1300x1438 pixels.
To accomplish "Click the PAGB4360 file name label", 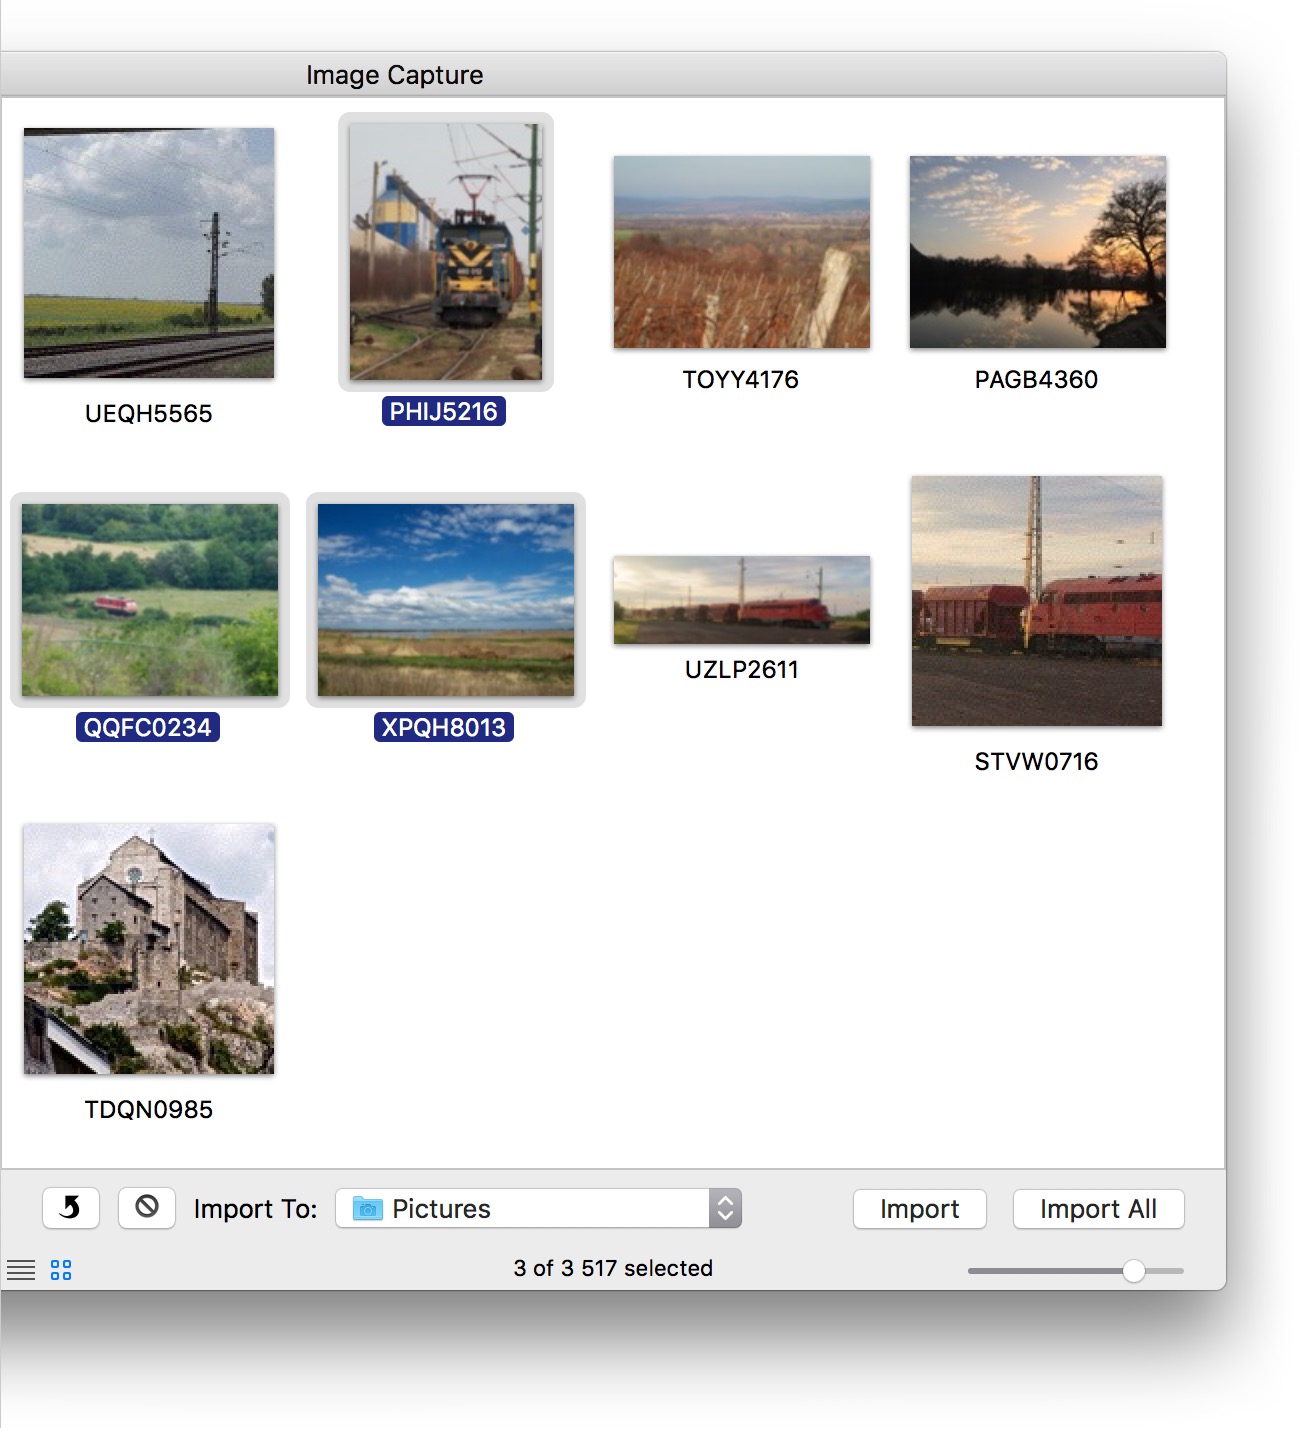I will pos(1037,380).
